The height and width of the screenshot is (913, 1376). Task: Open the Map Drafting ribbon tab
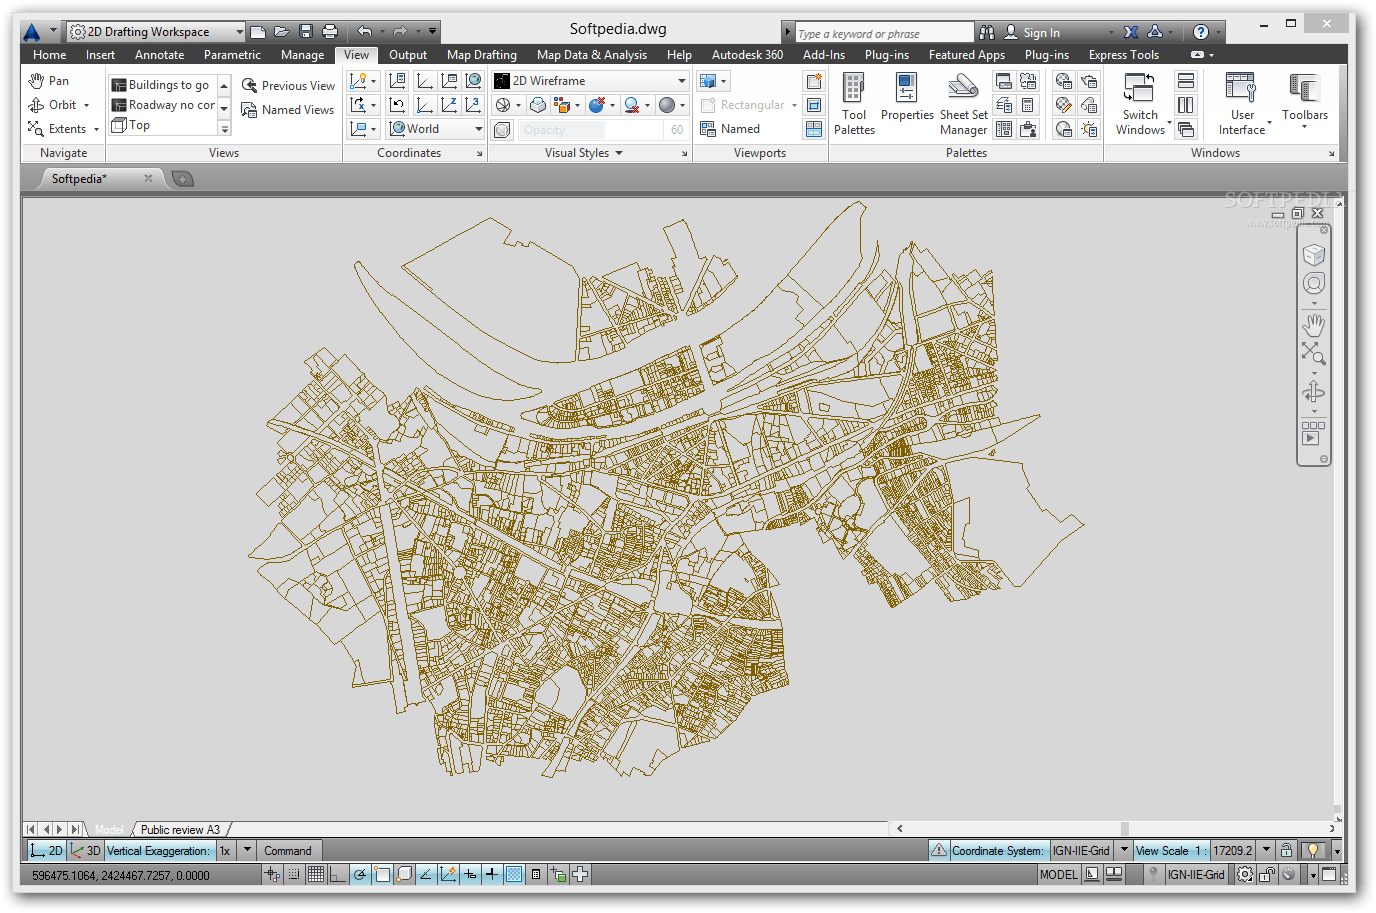click(481, 55)
